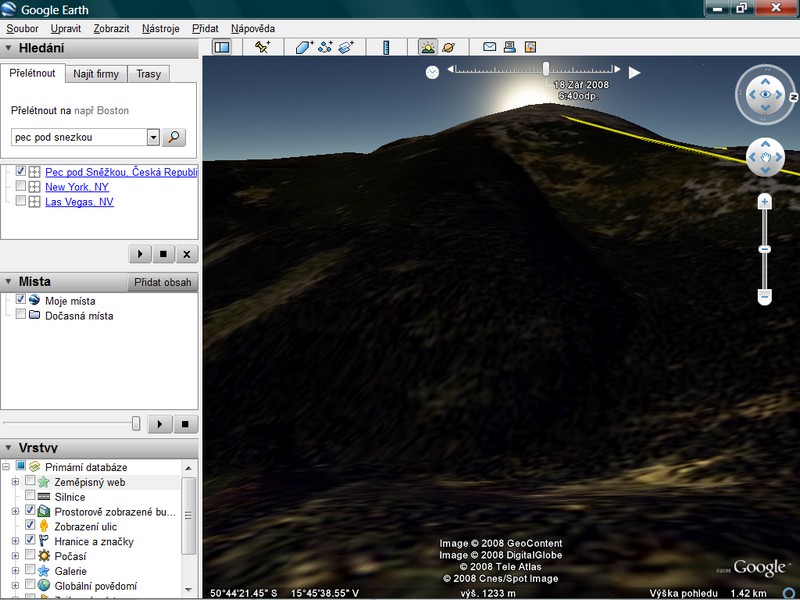Clear search results with X button

coord(187,254)
